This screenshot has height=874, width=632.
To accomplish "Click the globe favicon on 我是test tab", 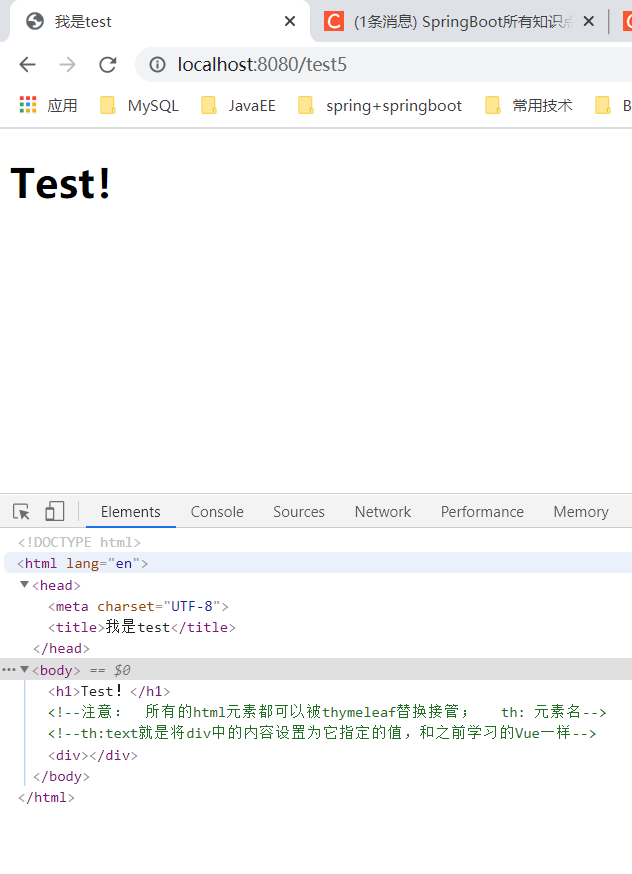I will 35,21.
